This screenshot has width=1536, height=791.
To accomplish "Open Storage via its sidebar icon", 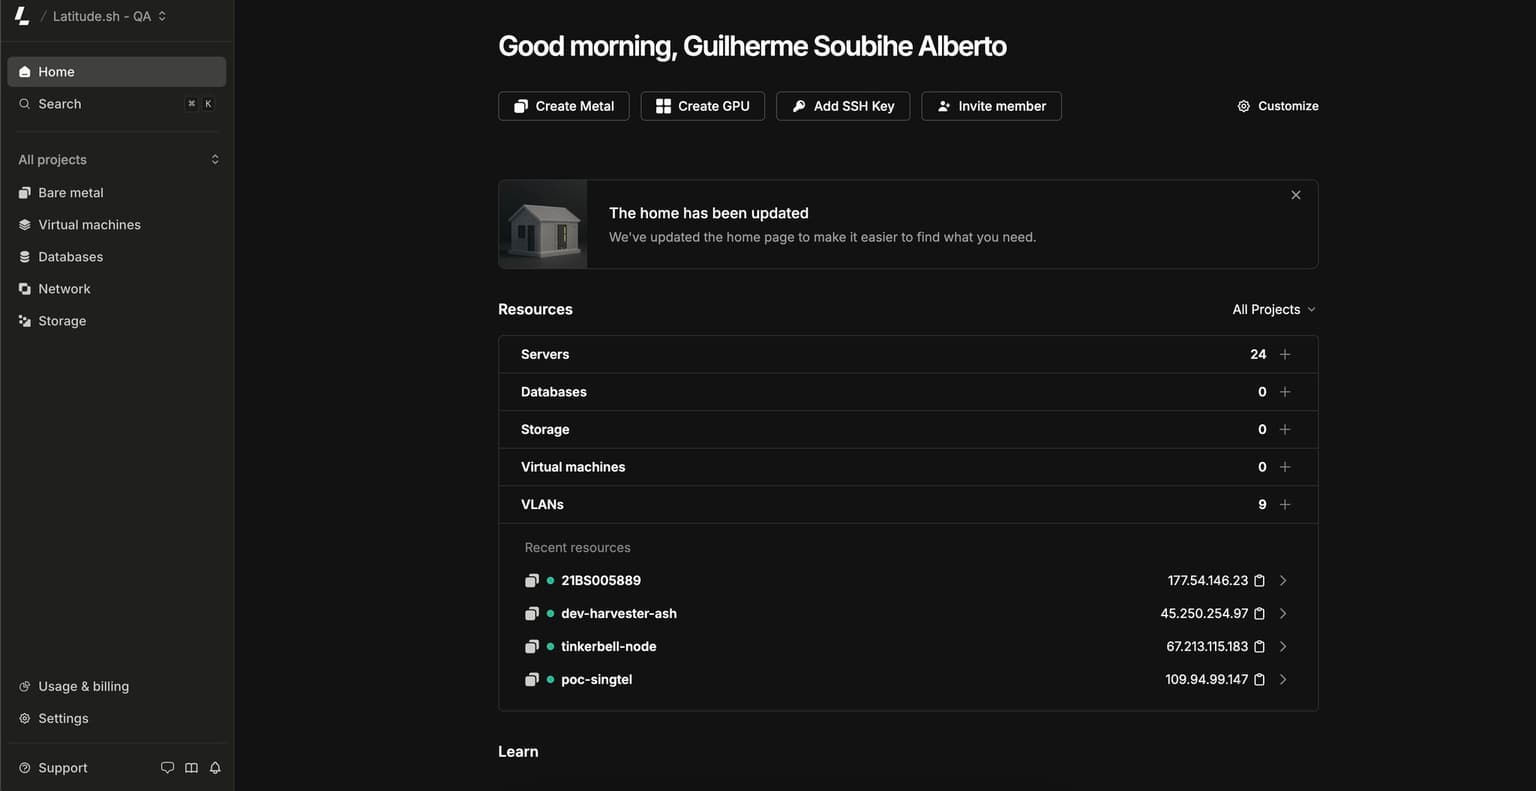I will click(23, 320).
